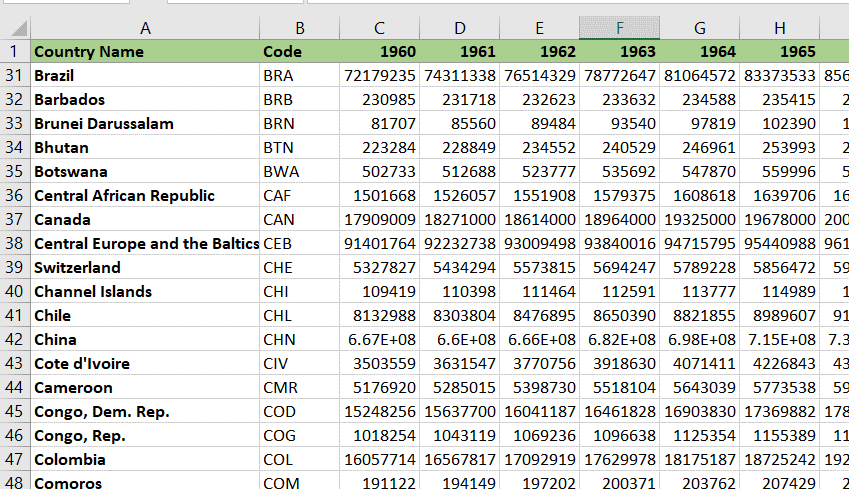Click Cameroon 1962 value 5398730
Screen dimensions: 849x489
(x=539, y=387)
